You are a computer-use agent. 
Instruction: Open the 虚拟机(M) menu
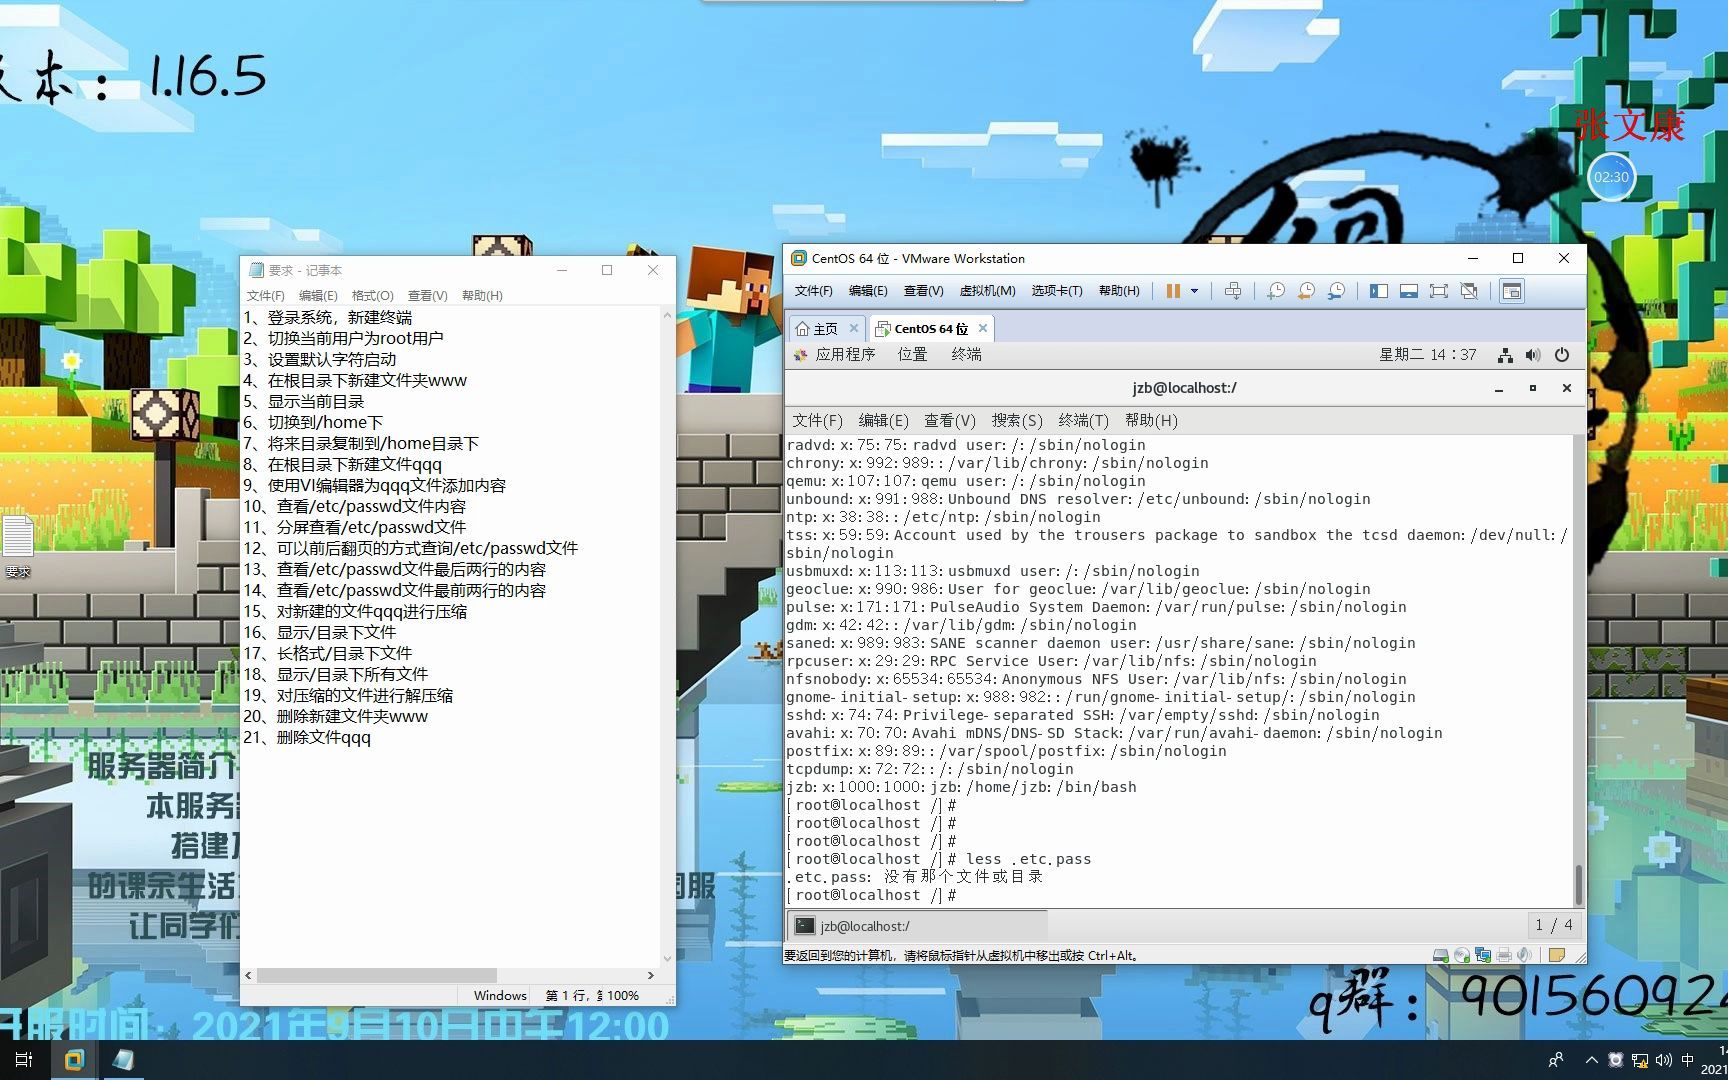987,291
